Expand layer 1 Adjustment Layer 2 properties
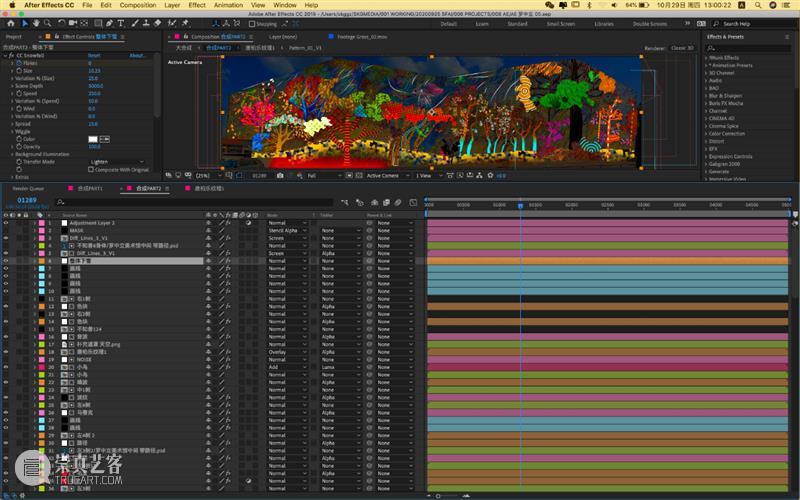The image size is (800, 500). click(35, 223)
